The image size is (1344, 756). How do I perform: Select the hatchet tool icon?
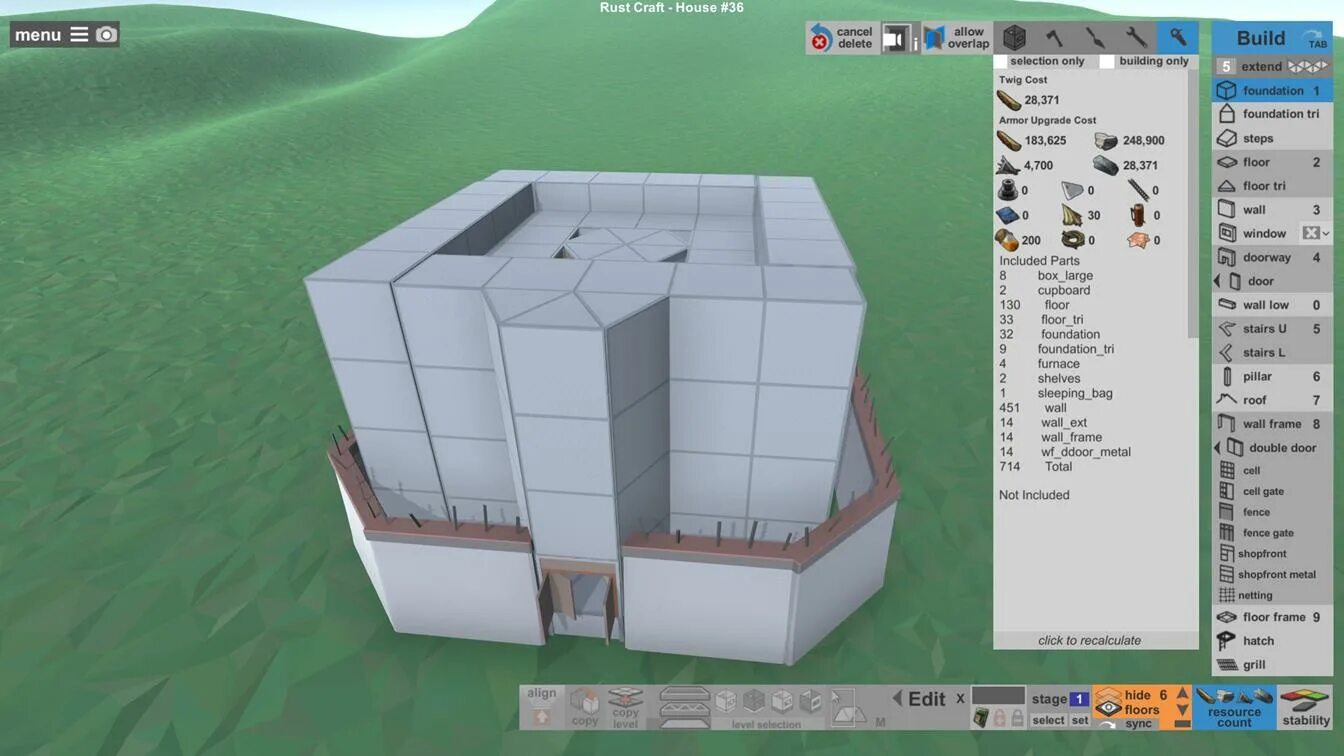click(1055, 38)
